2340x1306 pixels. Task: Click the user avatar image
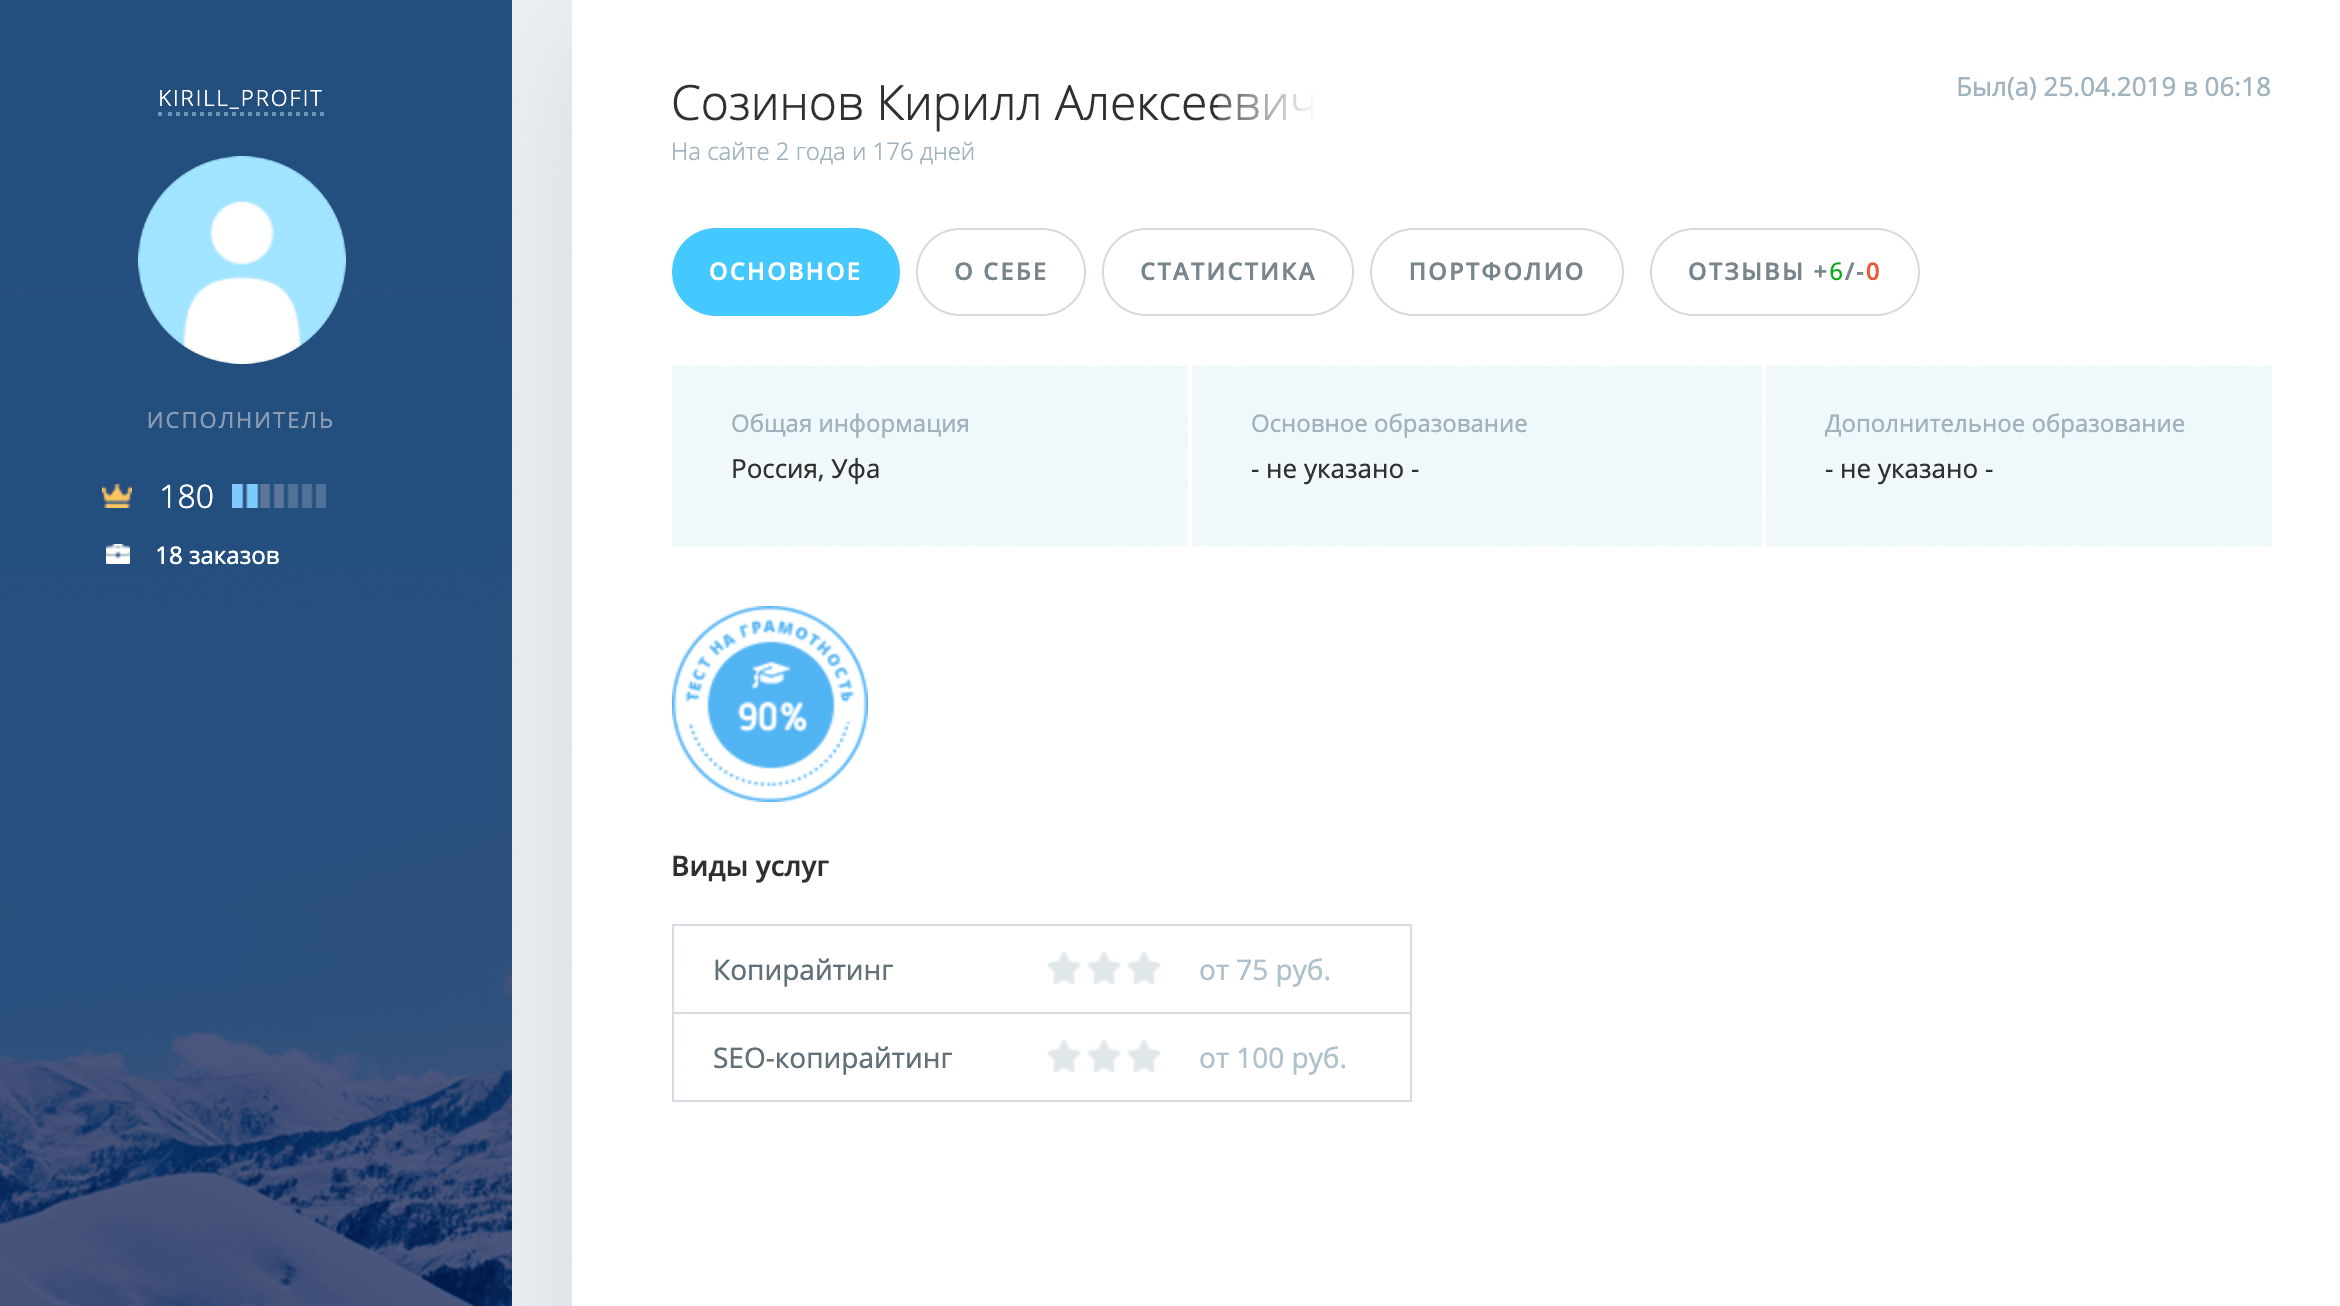click(x=242, y=260)
